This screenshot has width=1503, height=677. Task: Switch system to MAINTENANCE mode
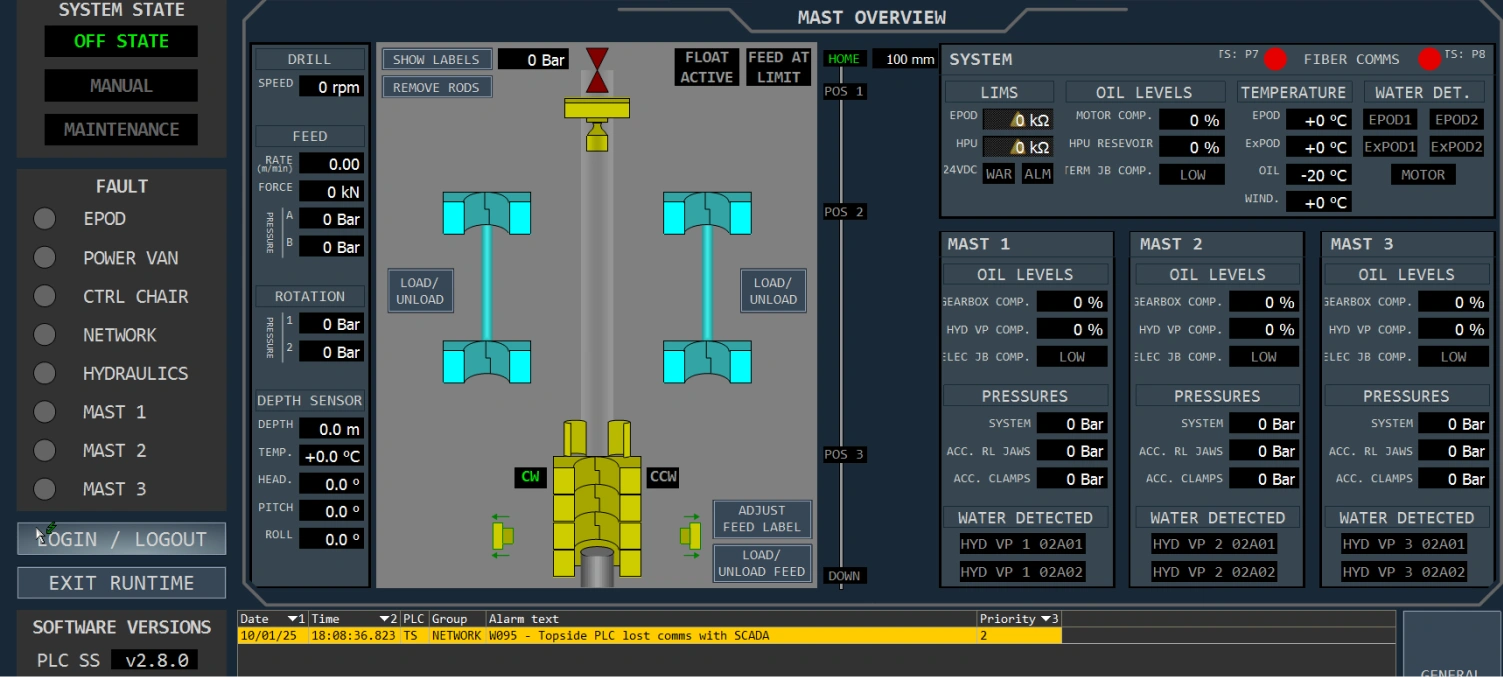coord(121,130)
